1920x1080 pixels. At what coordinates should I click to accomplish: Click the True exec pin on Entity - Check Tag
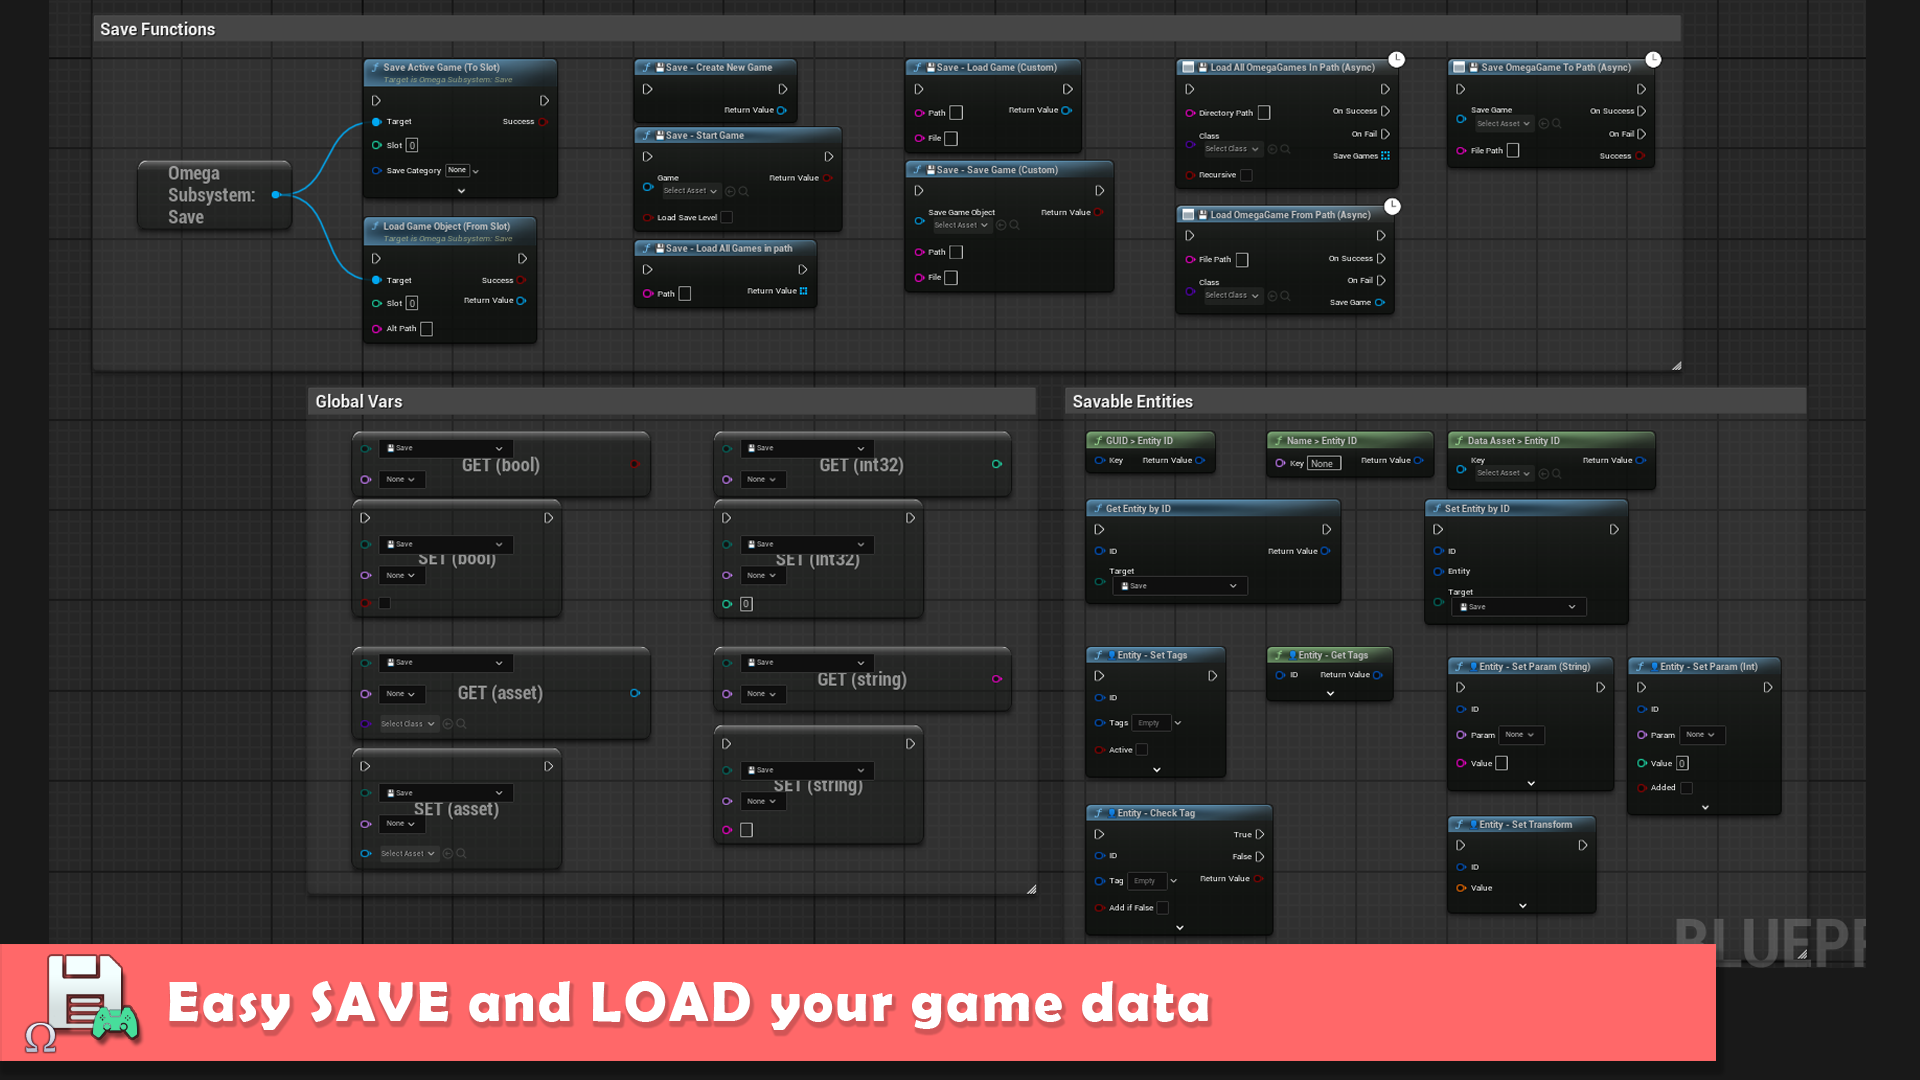tap(1260, 834)
